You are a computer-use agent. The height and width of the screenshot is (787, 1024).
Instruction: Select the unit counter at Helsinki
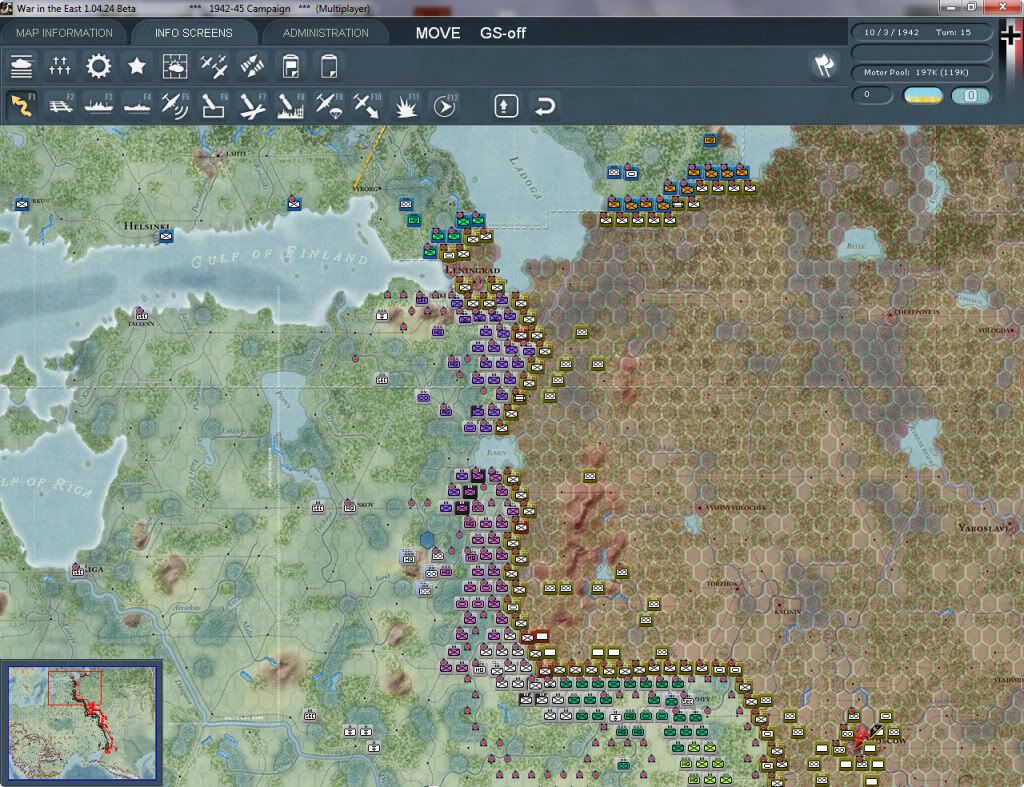click(166, 236)
